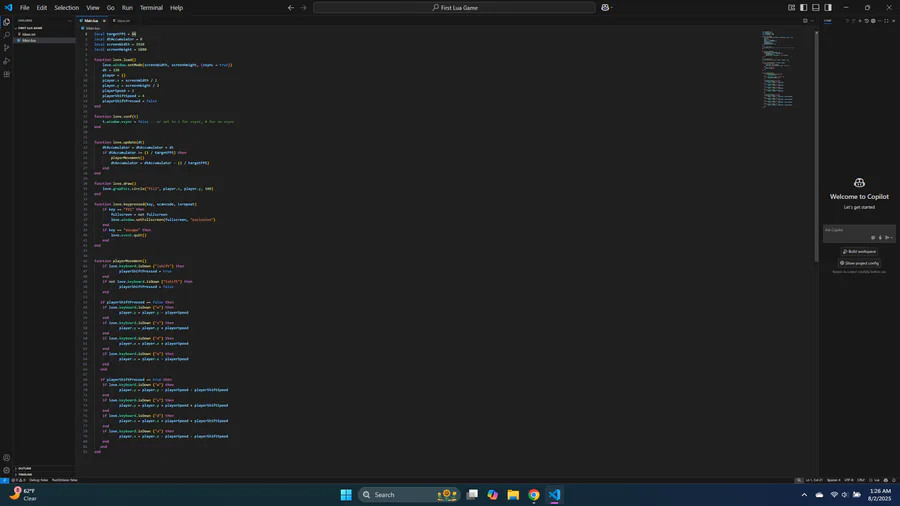Image resolution: width=900 pixels, height=506 pixels.
Task: Open Explorer's more actions ellipsis
Action: pyautogui.click(x=69, y=21)
